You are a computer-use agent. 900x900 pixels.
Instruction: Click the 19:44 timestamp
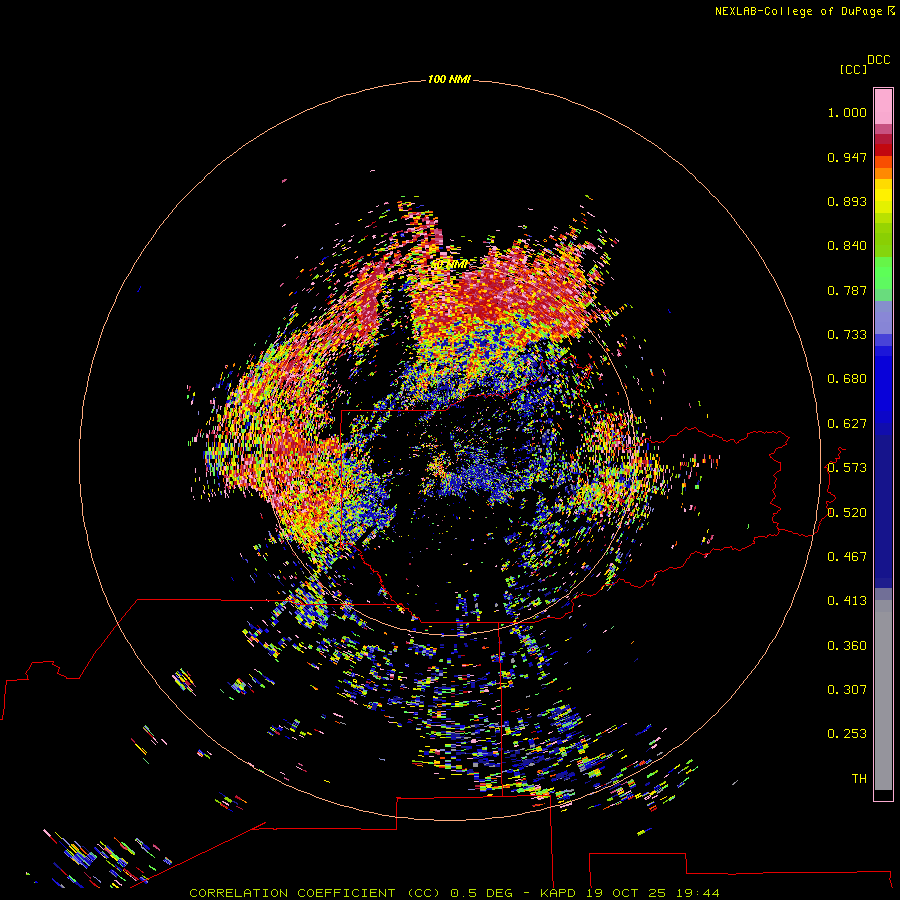pos(698,893)
